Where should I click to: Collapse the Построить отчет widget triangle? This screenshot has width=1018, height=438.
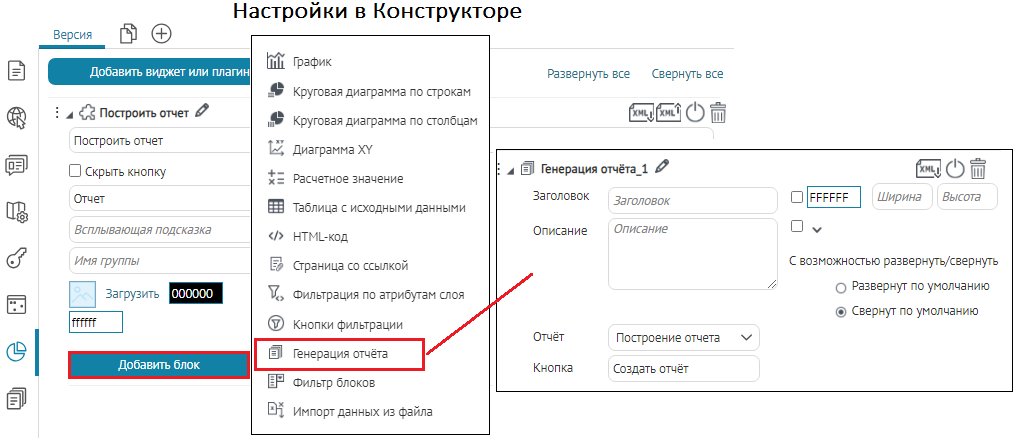[69, 113]
